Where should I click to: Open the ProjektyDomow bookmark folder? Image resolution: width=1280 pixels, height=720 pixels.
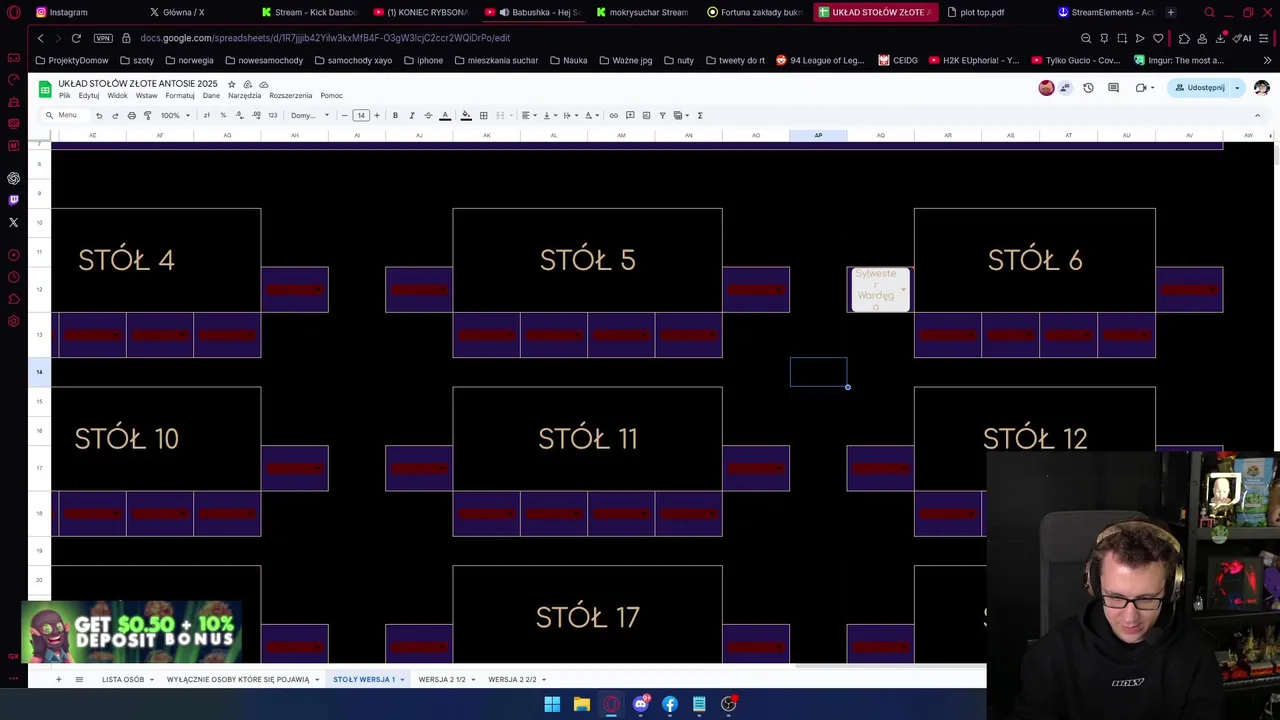71,60
